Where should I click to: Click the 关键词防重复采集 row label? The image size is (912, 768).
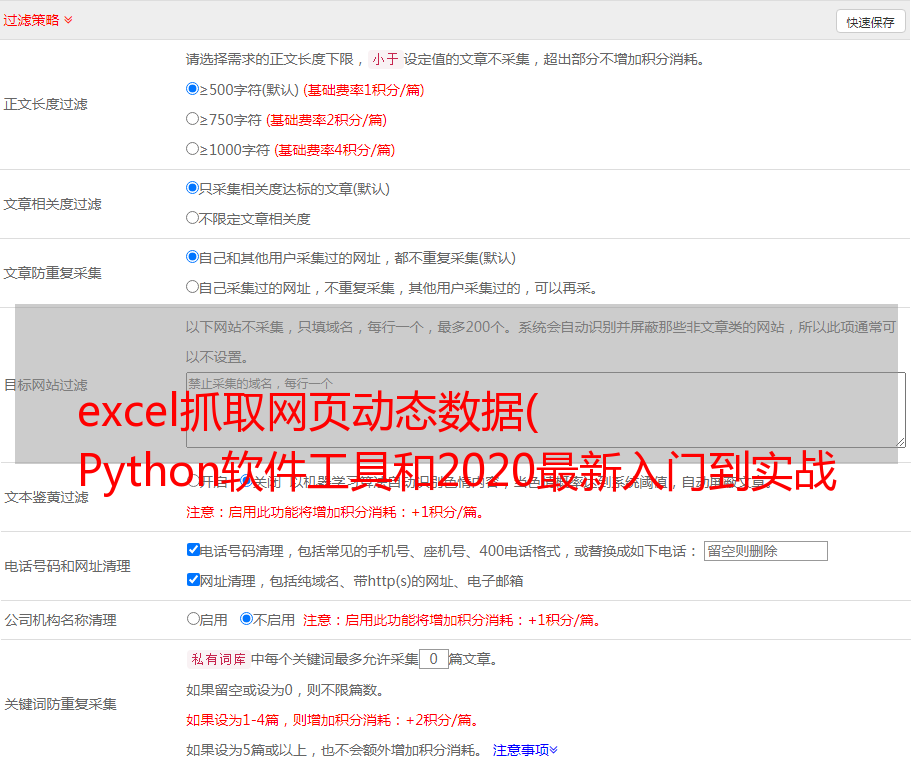coord(60,705)
